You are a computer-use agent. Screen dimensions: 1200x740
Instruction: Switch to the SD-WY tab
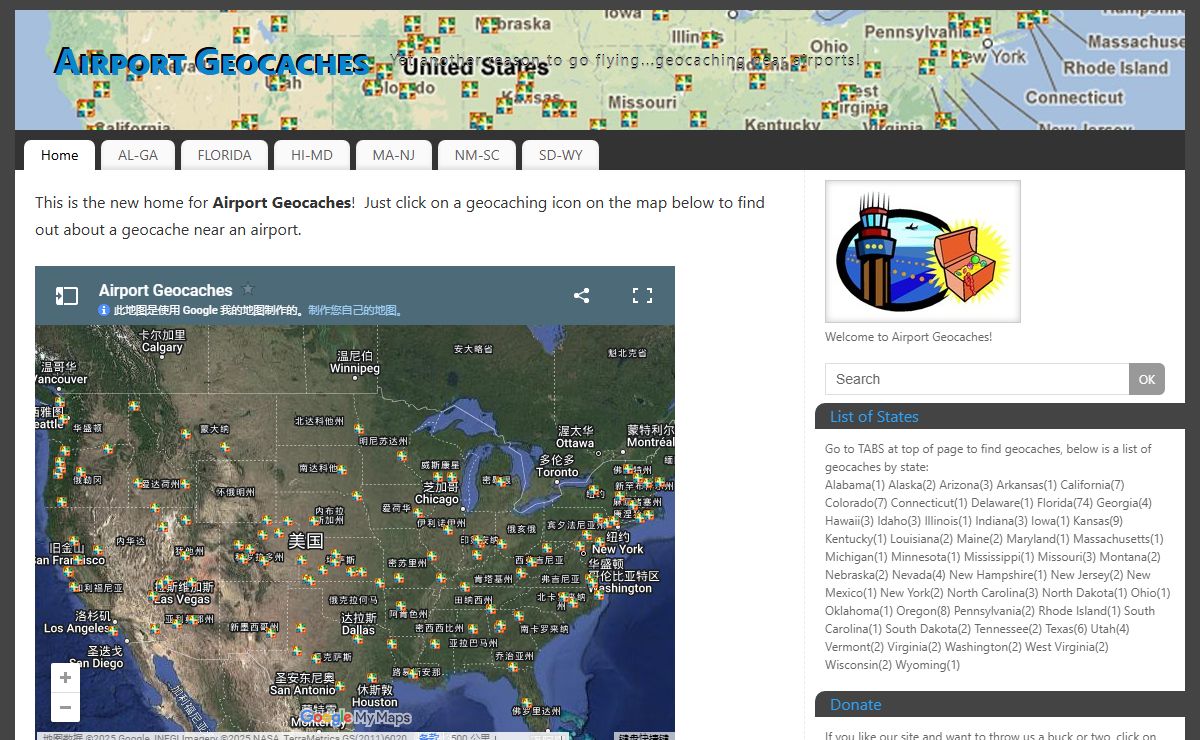coord(560,155)
